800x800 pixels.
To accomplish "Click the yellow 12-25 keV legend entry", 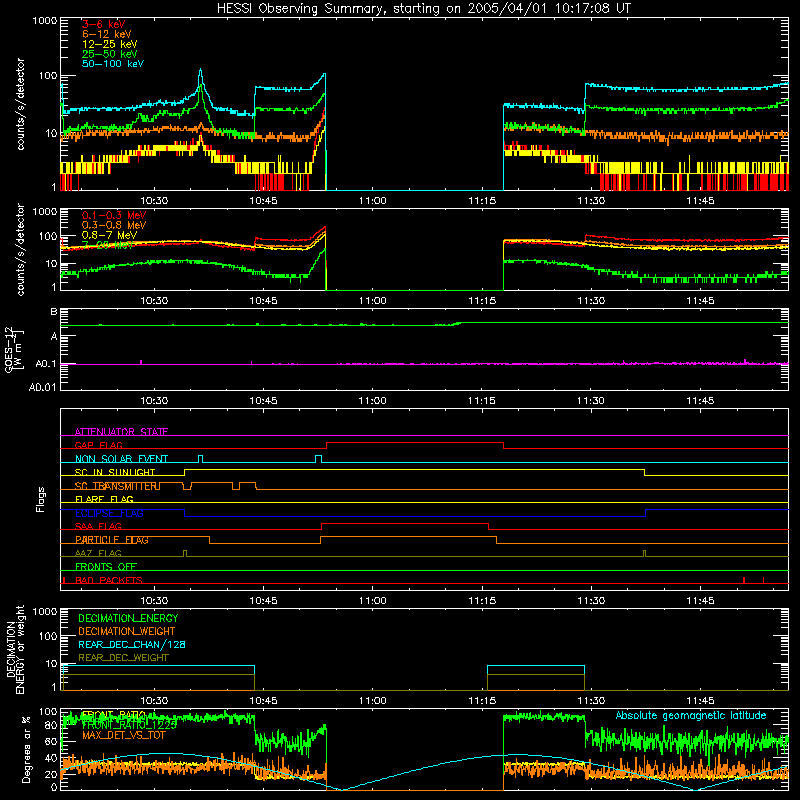I will point(110,44).
